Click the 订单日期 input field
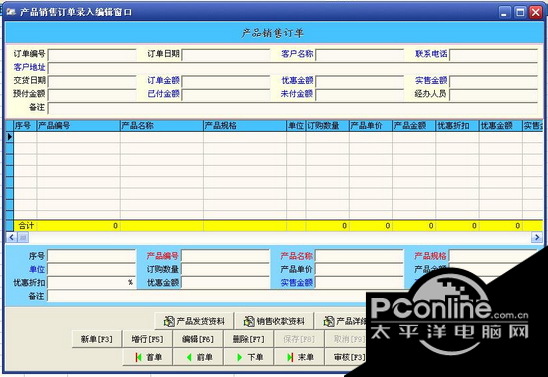 pyautogui.click(x=226, y=55)
